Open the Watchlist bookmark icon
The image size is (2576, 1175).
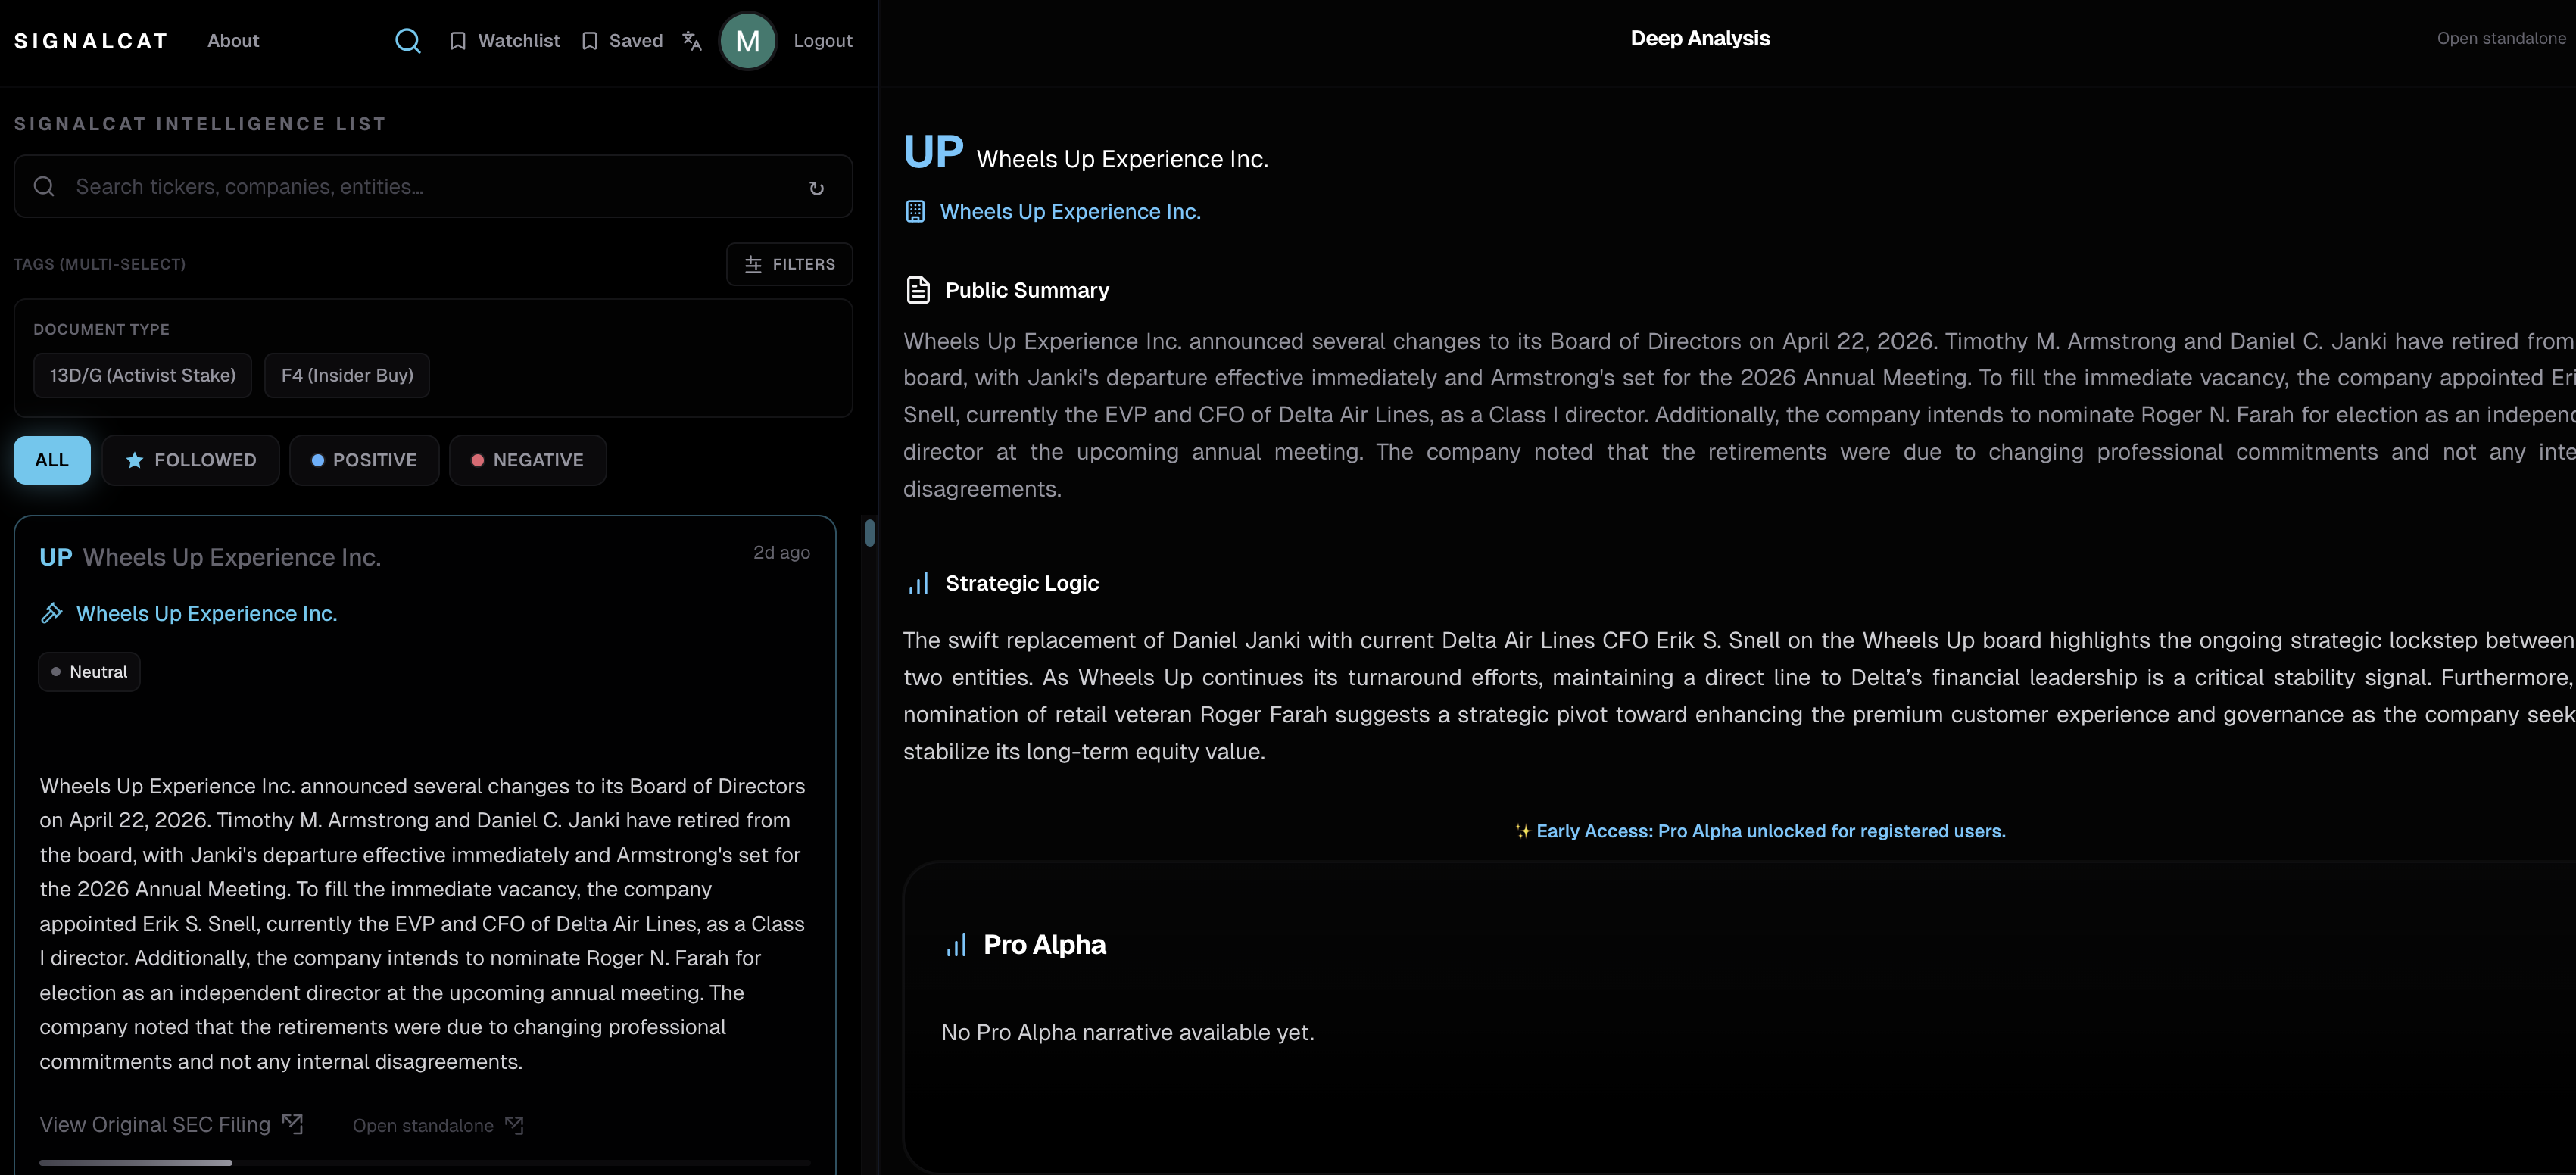(458, 41)
